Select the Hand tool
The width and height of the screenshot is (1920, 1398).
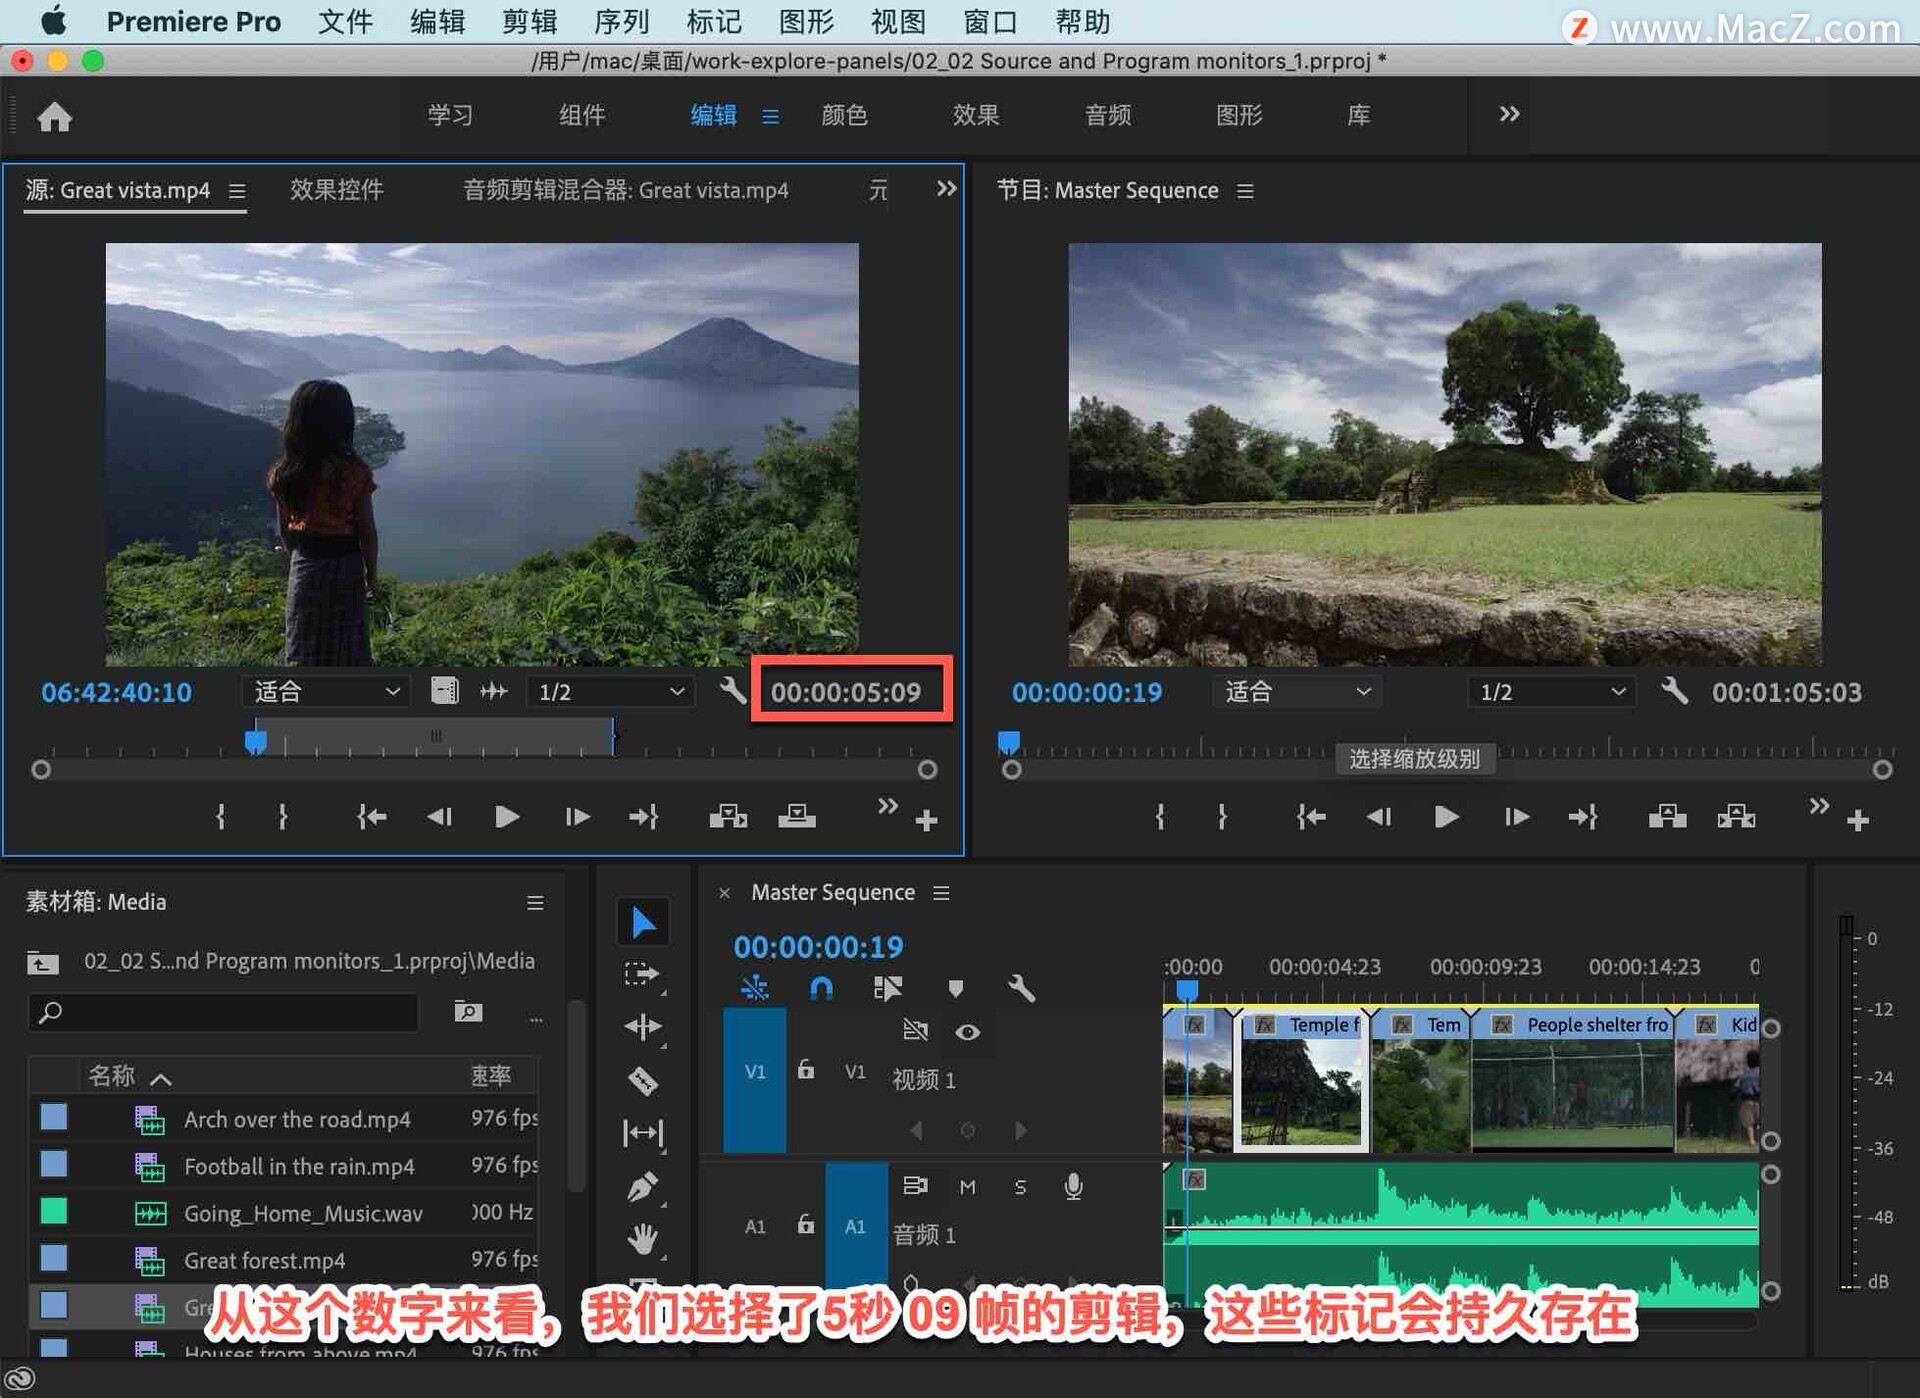(642, 1240)
